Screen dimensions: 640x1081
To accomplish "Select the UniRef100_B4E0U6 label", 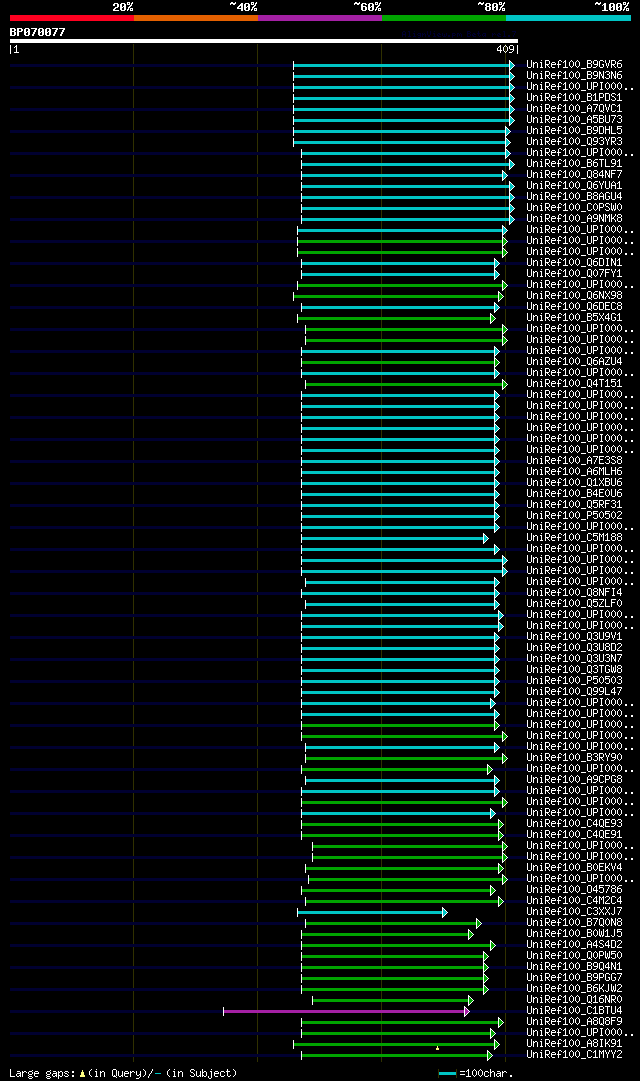I will point(574,494).
